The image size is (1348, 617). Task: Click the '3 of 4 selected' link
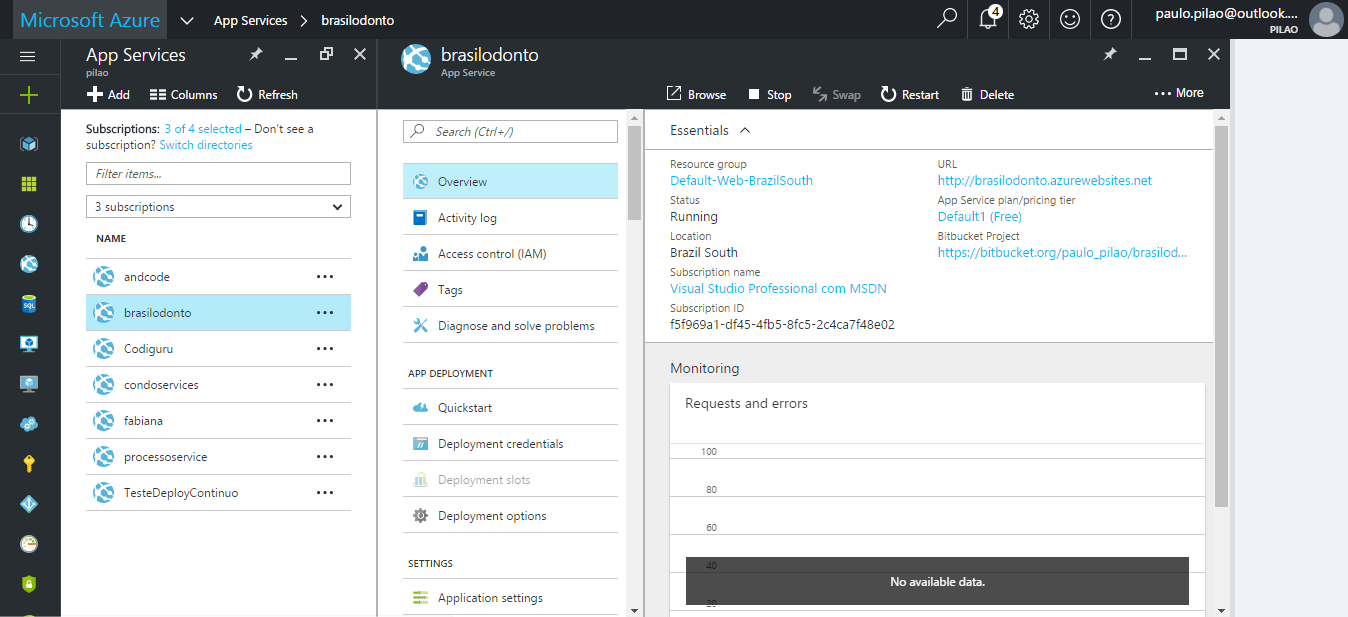pyautogui.click(x=203, y=129)
